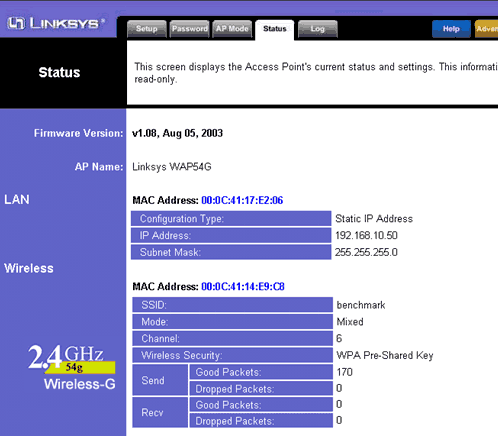Click the IP Address label cell

(x=231, y=236)
